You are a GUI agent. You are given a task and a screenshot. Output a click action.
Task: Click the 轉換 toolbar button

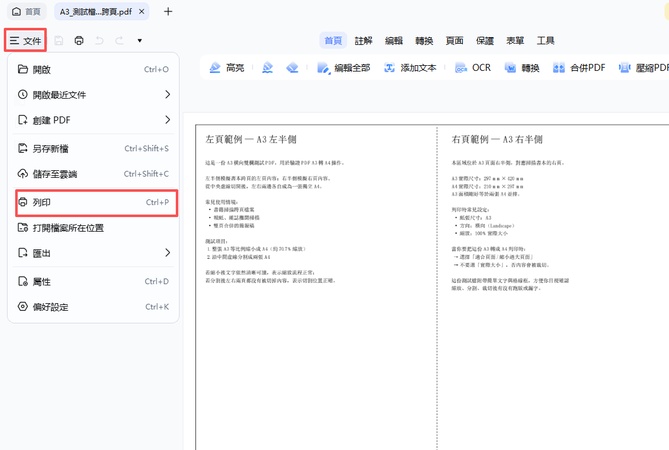[522, 68]
